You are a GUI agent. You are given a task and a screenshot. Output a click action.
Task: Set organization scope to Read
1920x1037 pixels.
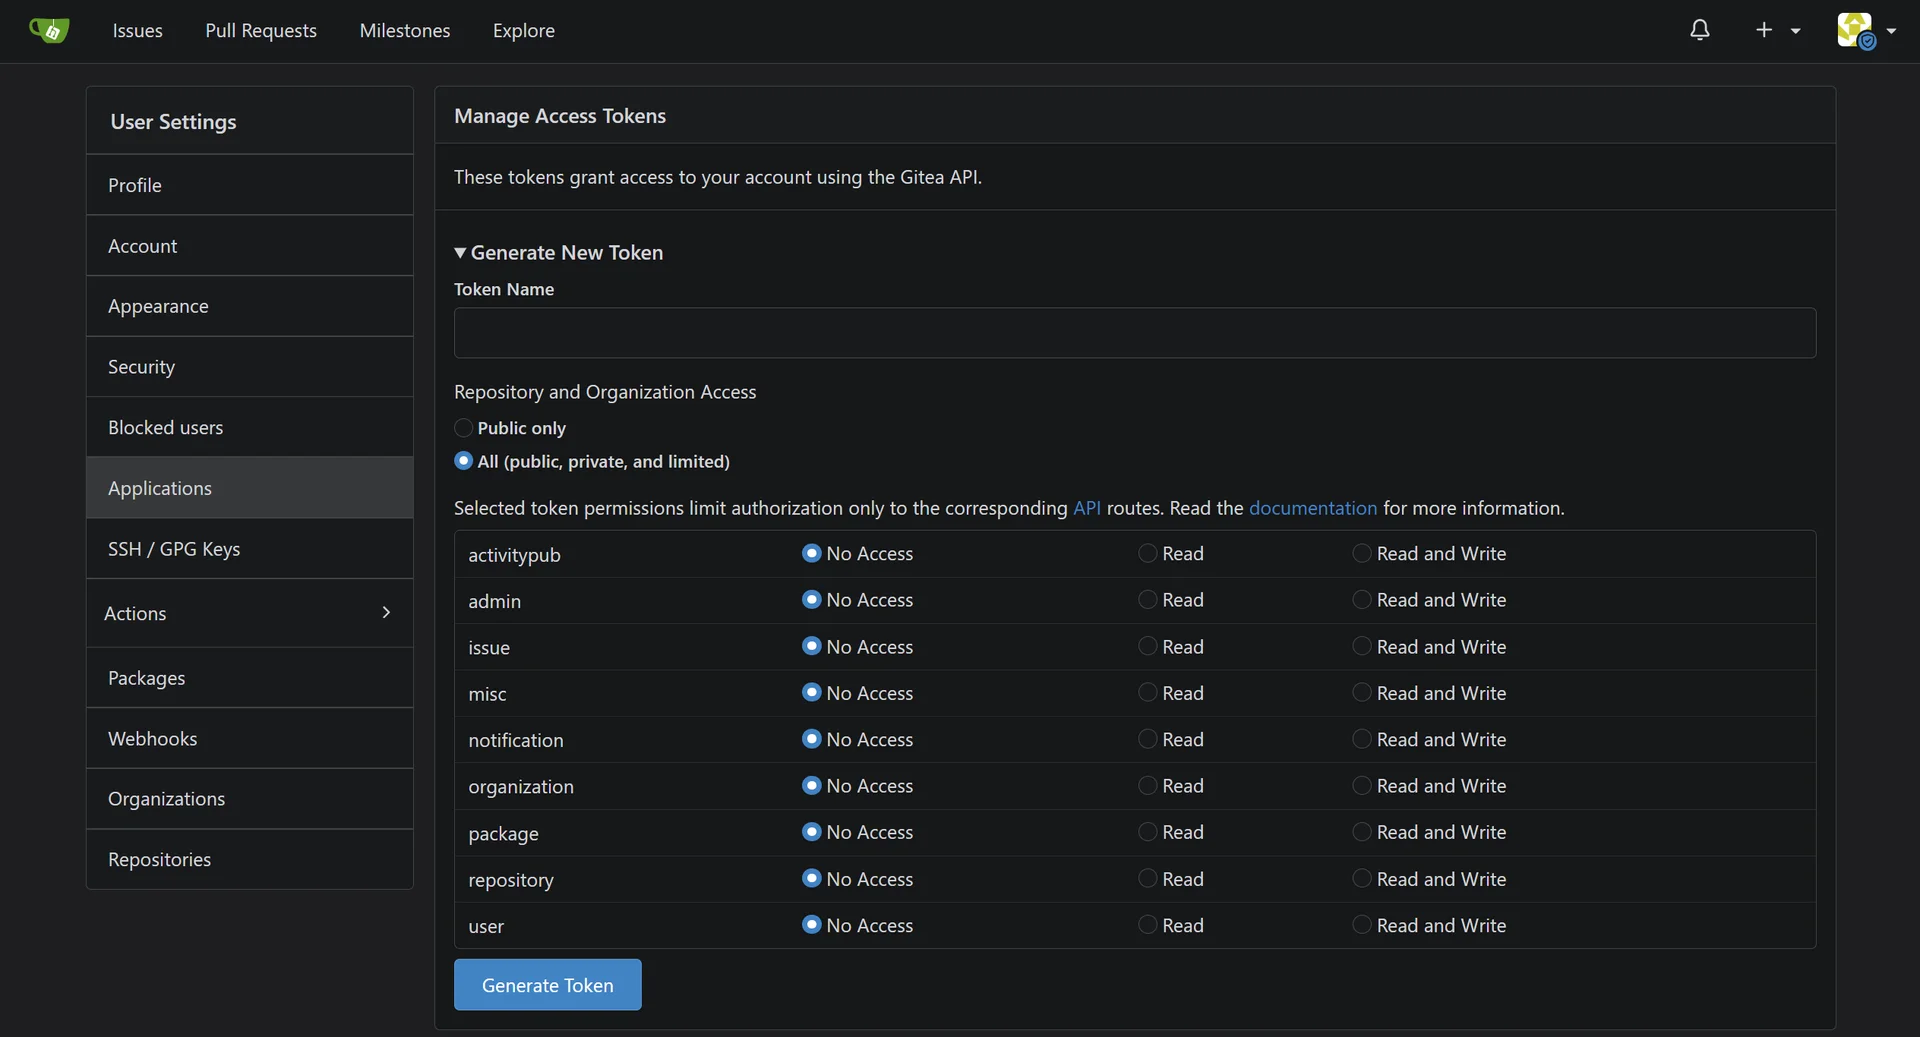point(1147,786)
